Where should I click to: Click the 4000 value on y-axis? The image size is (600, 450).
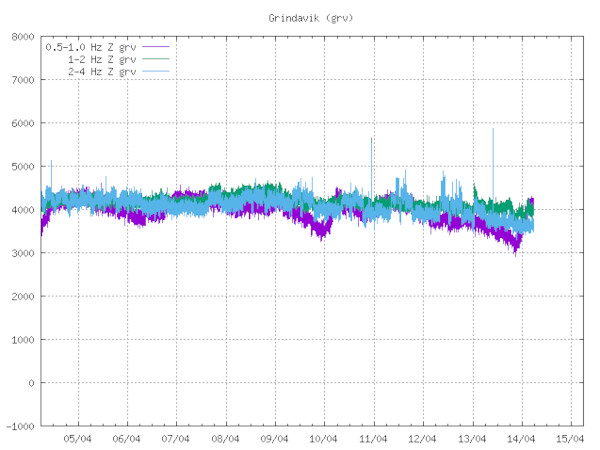click(x=22, y=210)
